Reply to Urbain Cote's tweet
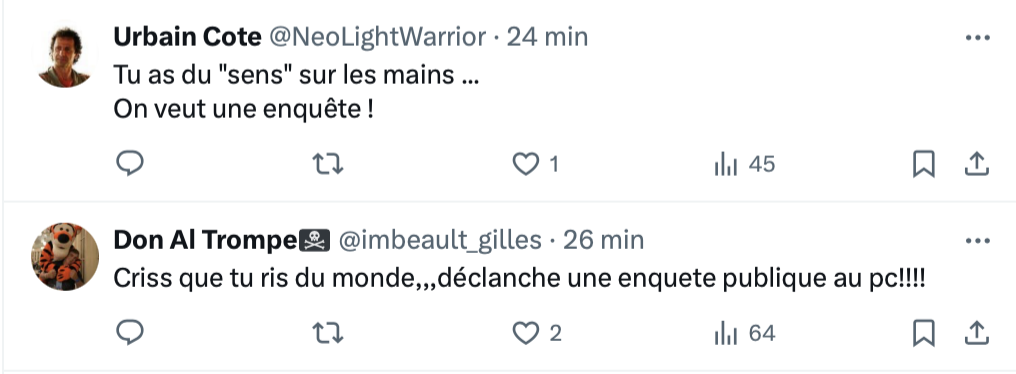The image size is (1016, 374). pos(130,163)
